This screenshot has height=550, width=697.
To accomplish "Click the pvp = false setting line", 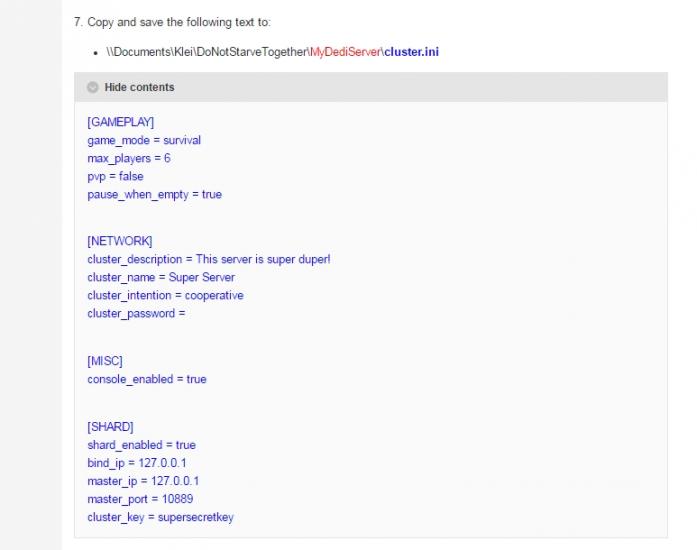I will click(115, 176).
